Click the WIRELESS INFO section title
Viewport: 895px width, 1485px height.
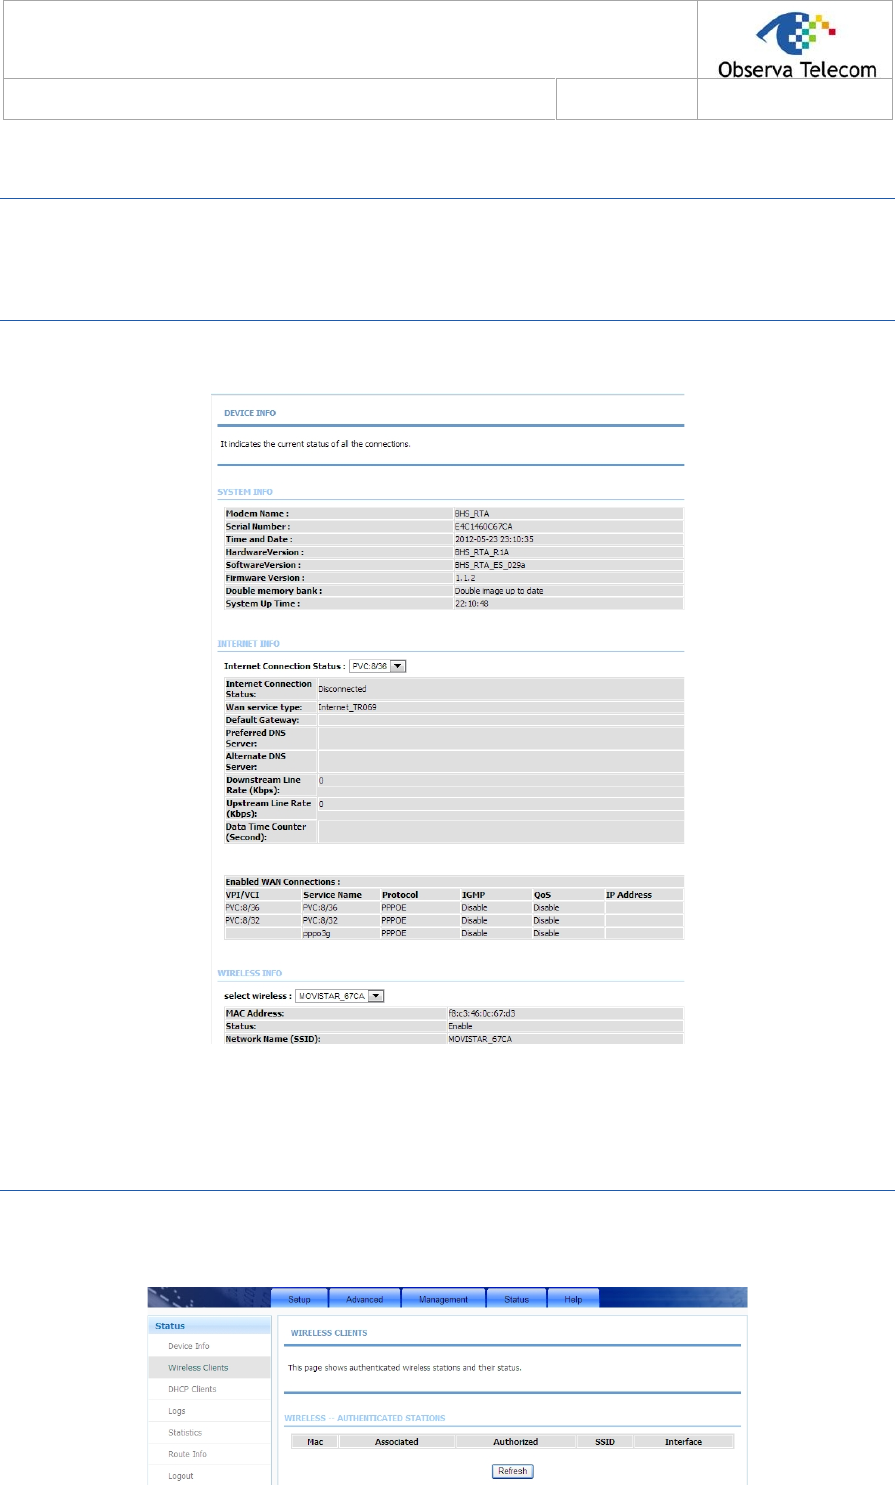[250, 973]
